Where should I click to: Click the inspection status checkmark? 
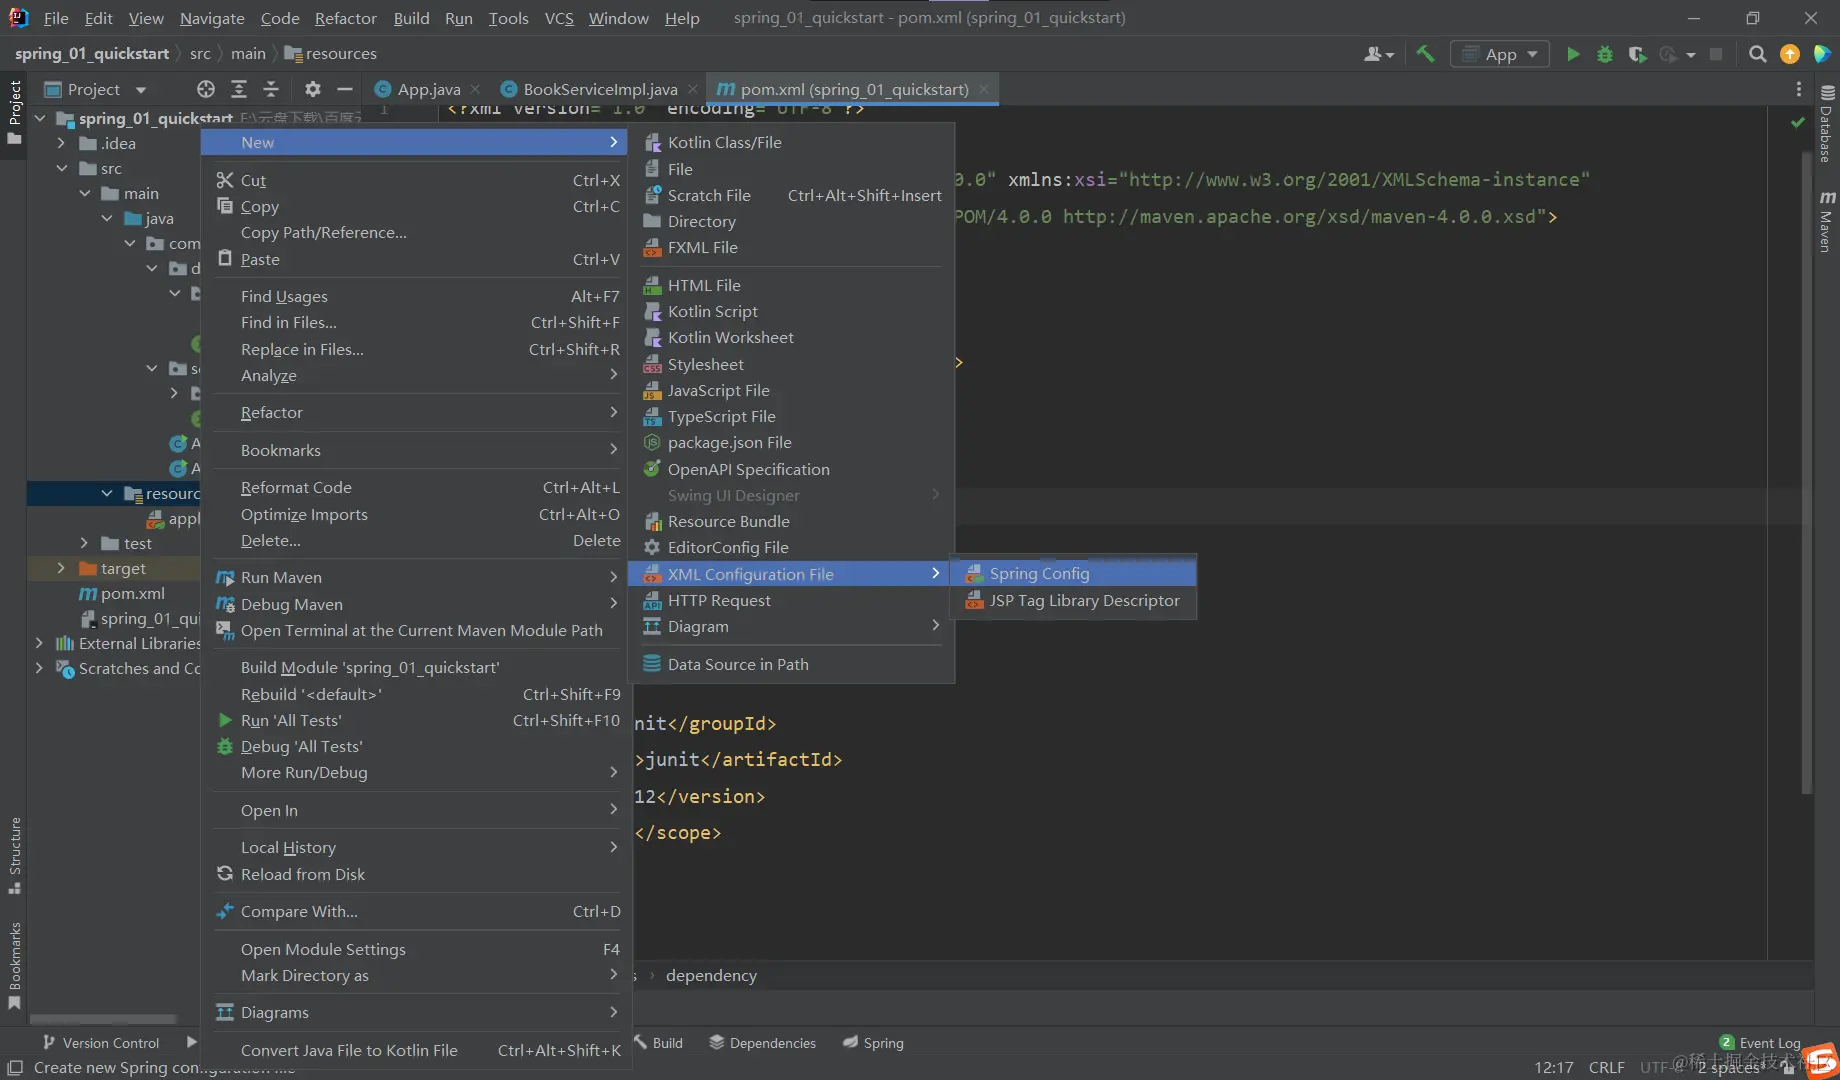(1798, 122)
